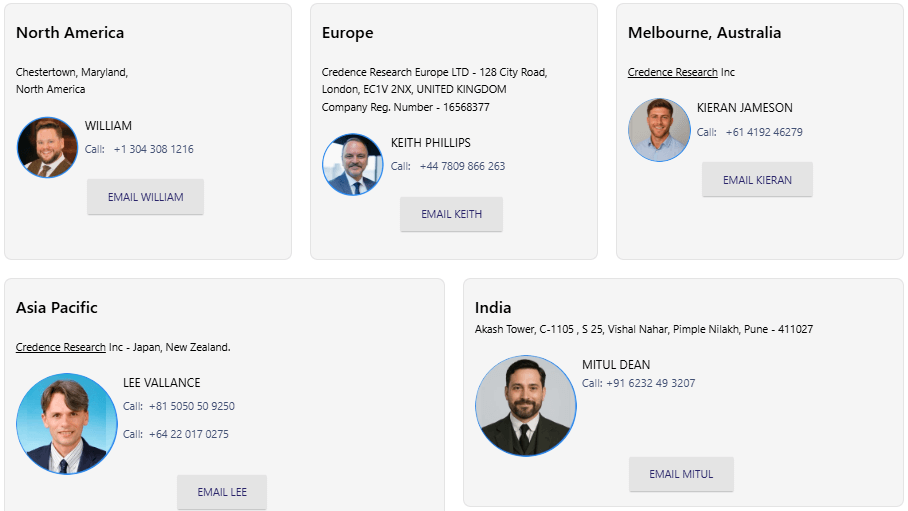
Task: Click the Europe contact profile photo
Action: tap(353, 165)
